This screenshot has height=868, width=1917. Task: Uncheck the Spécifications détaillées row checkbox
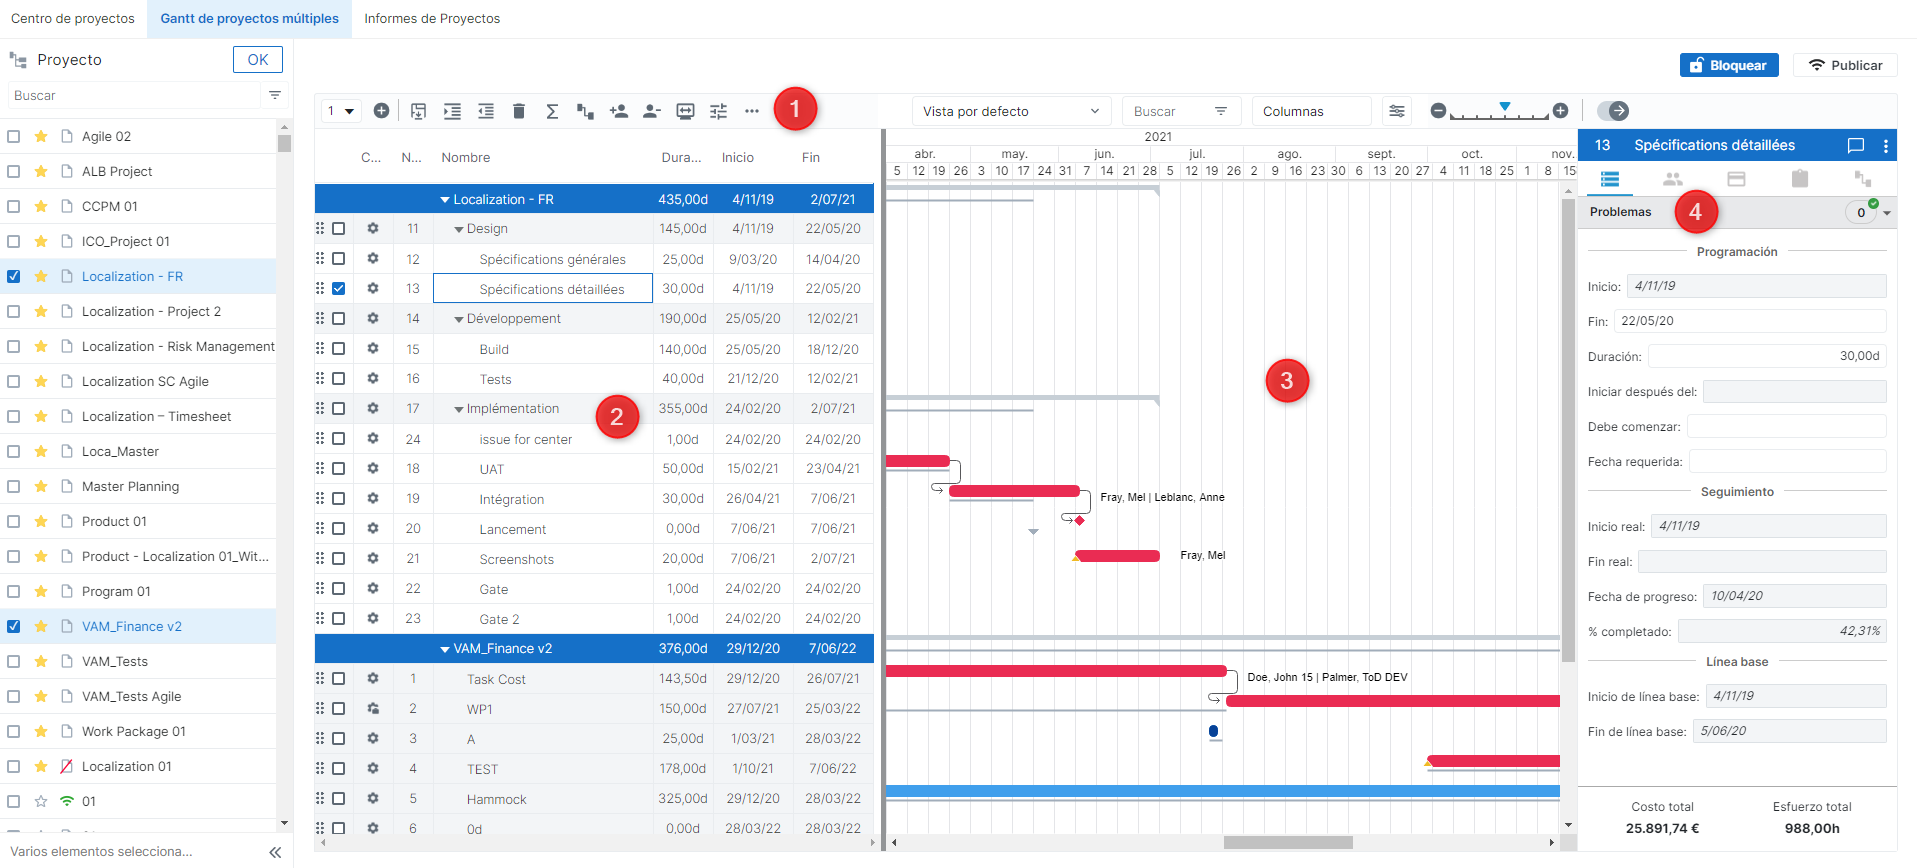[x=339, y=289]
